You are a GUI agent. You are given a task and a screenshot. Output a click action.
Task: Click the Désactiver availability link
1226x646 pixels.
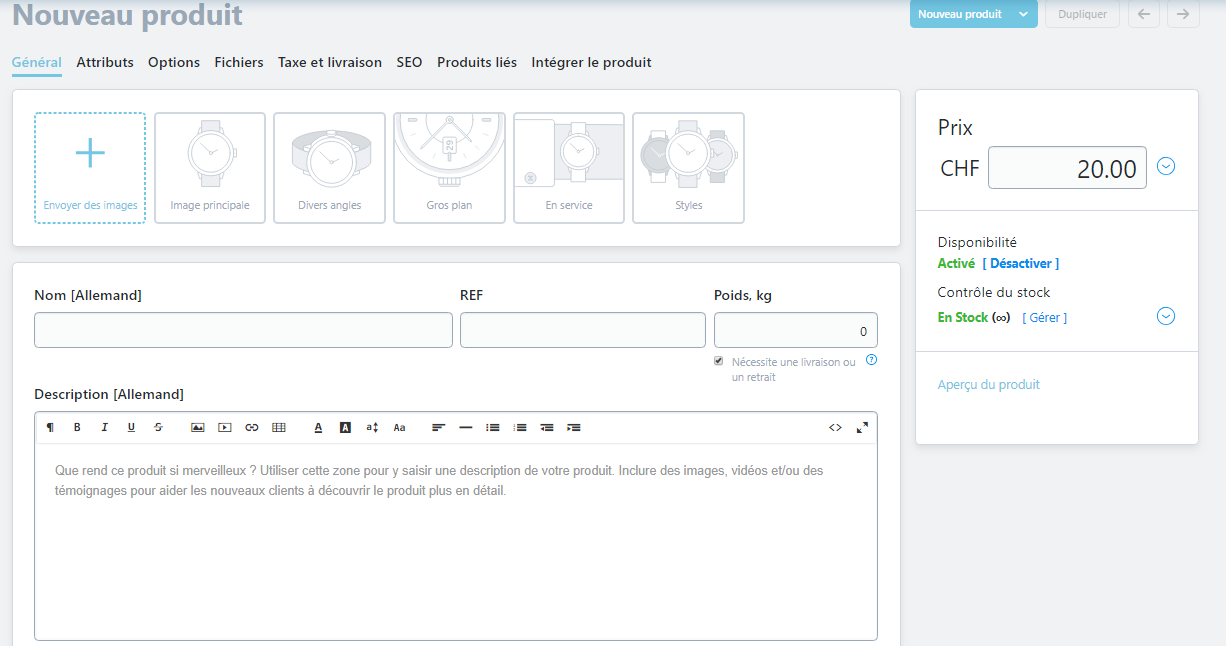pos(1020,263)
